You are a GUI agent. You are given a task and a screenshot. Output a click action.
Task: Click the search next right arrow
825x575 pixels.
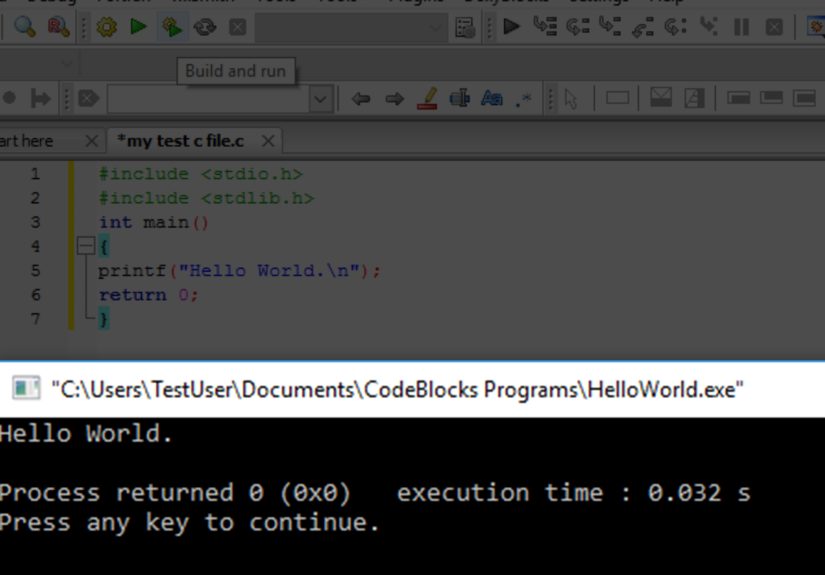coord(394,98)
